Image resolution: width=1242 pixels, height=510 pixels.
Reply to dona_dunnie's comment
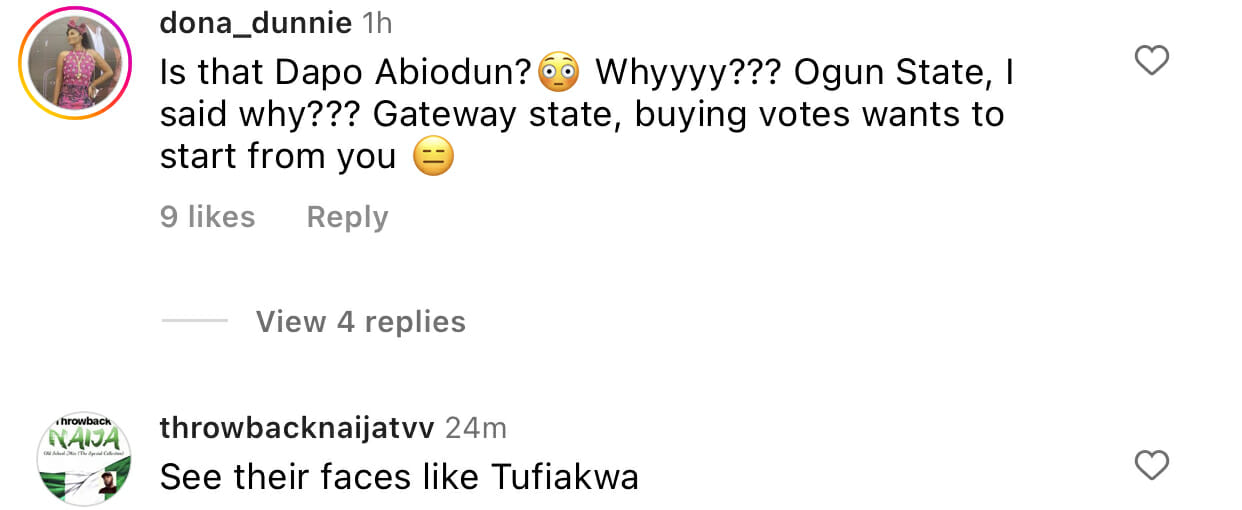pyautogui.click(x=347, y=217)
